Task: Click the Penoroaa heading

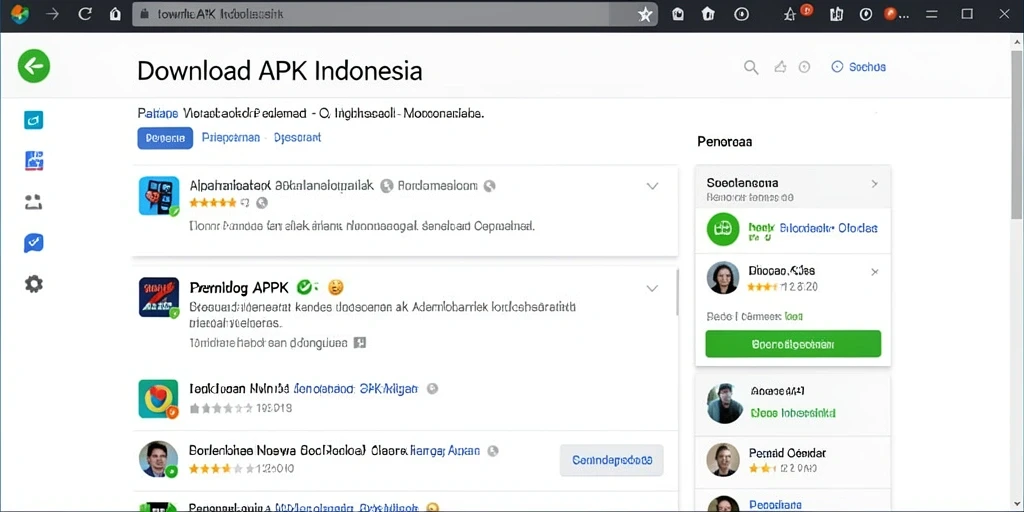Action: [724, 141]
